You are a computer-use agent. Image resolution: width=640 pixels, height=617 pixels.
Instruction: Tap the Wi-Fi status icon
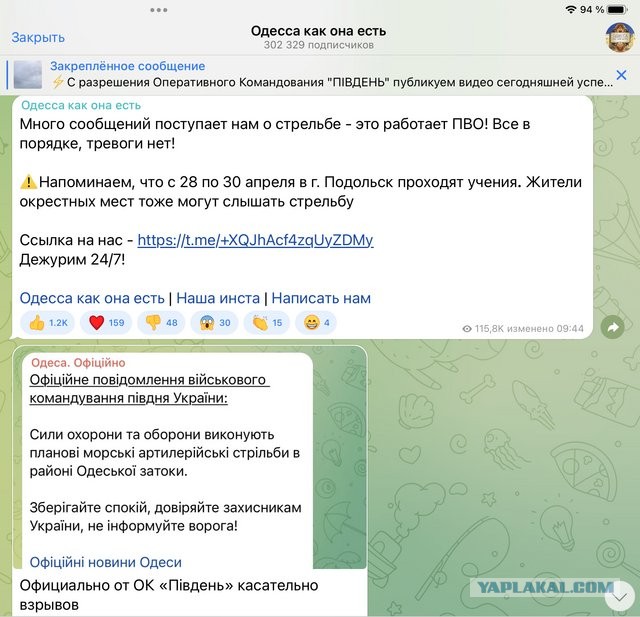[571, 10]
